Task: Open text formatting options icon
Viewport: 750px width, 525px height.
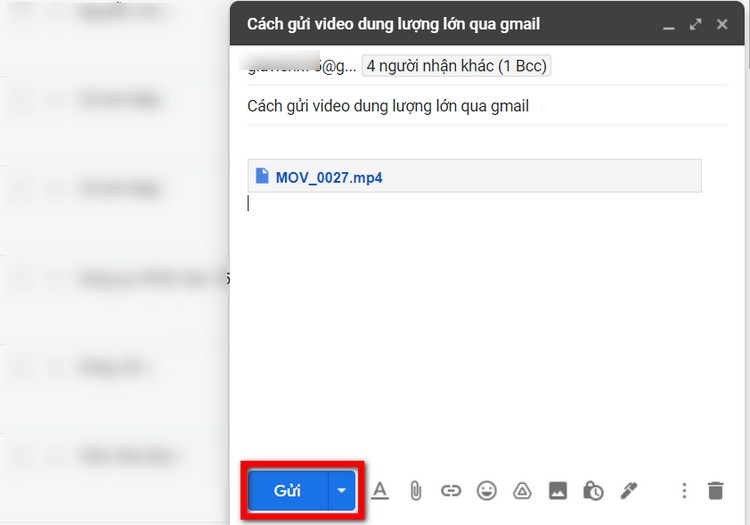Action: click(380, 491)
